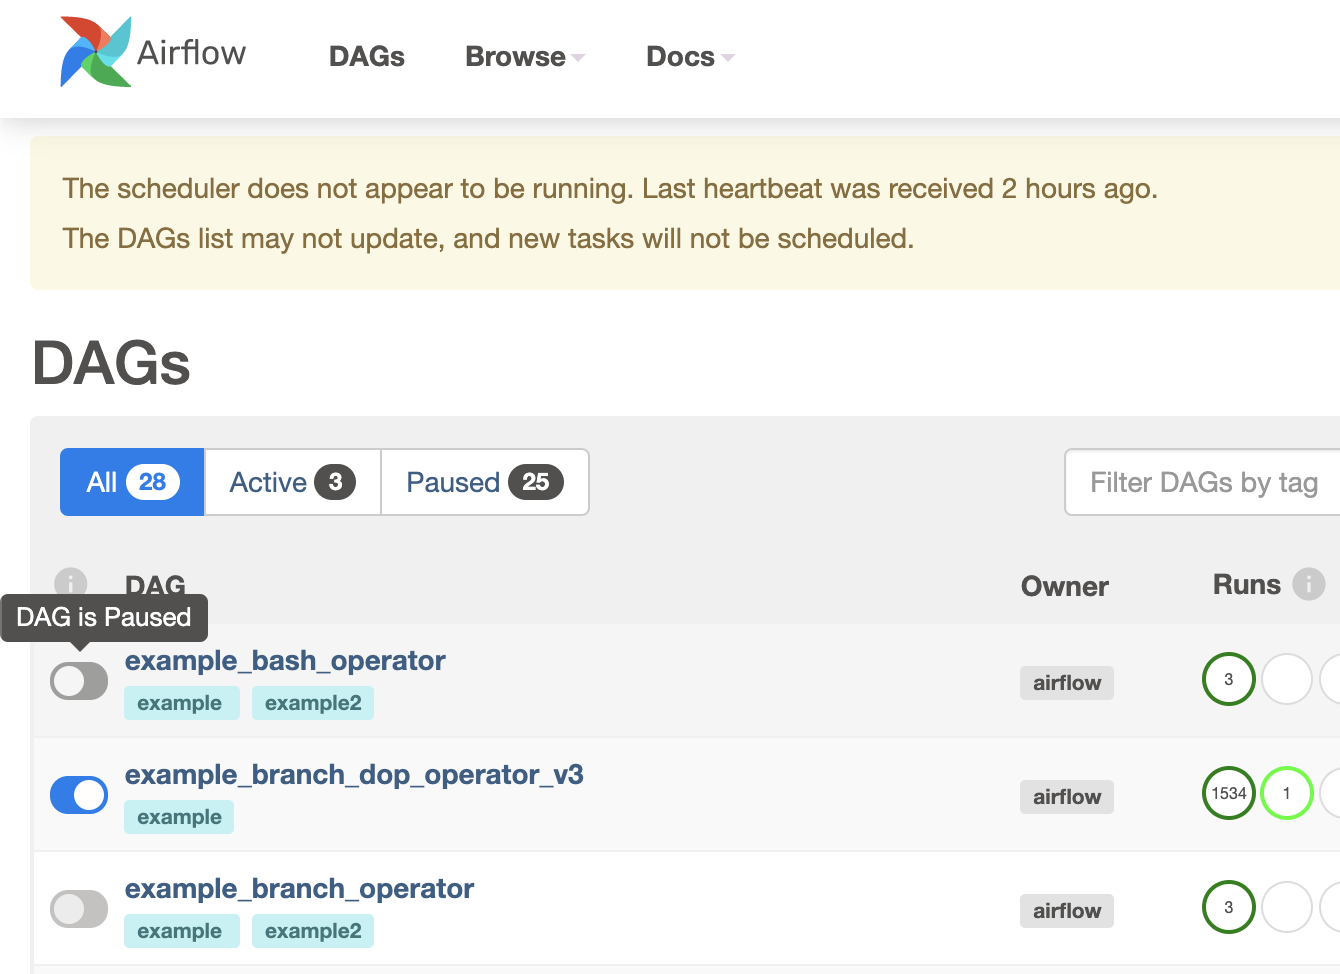Image resolution: width=1340 pixels, height=974 pixels.
Task: Click airflow owner of example_bash_operator
Action: point(1067,683)
